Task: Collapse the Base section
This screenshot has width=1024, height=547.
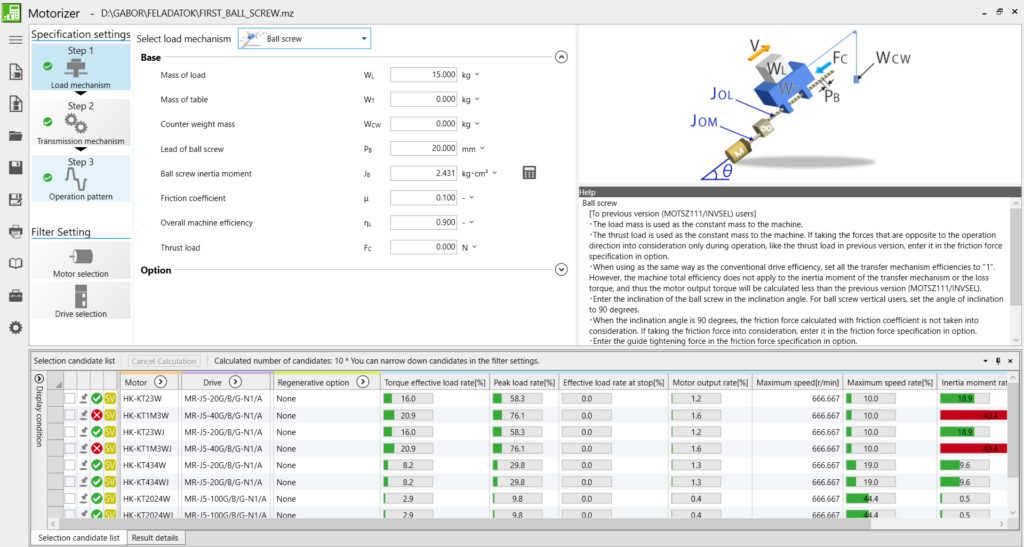Action: (x=561, y=58)
